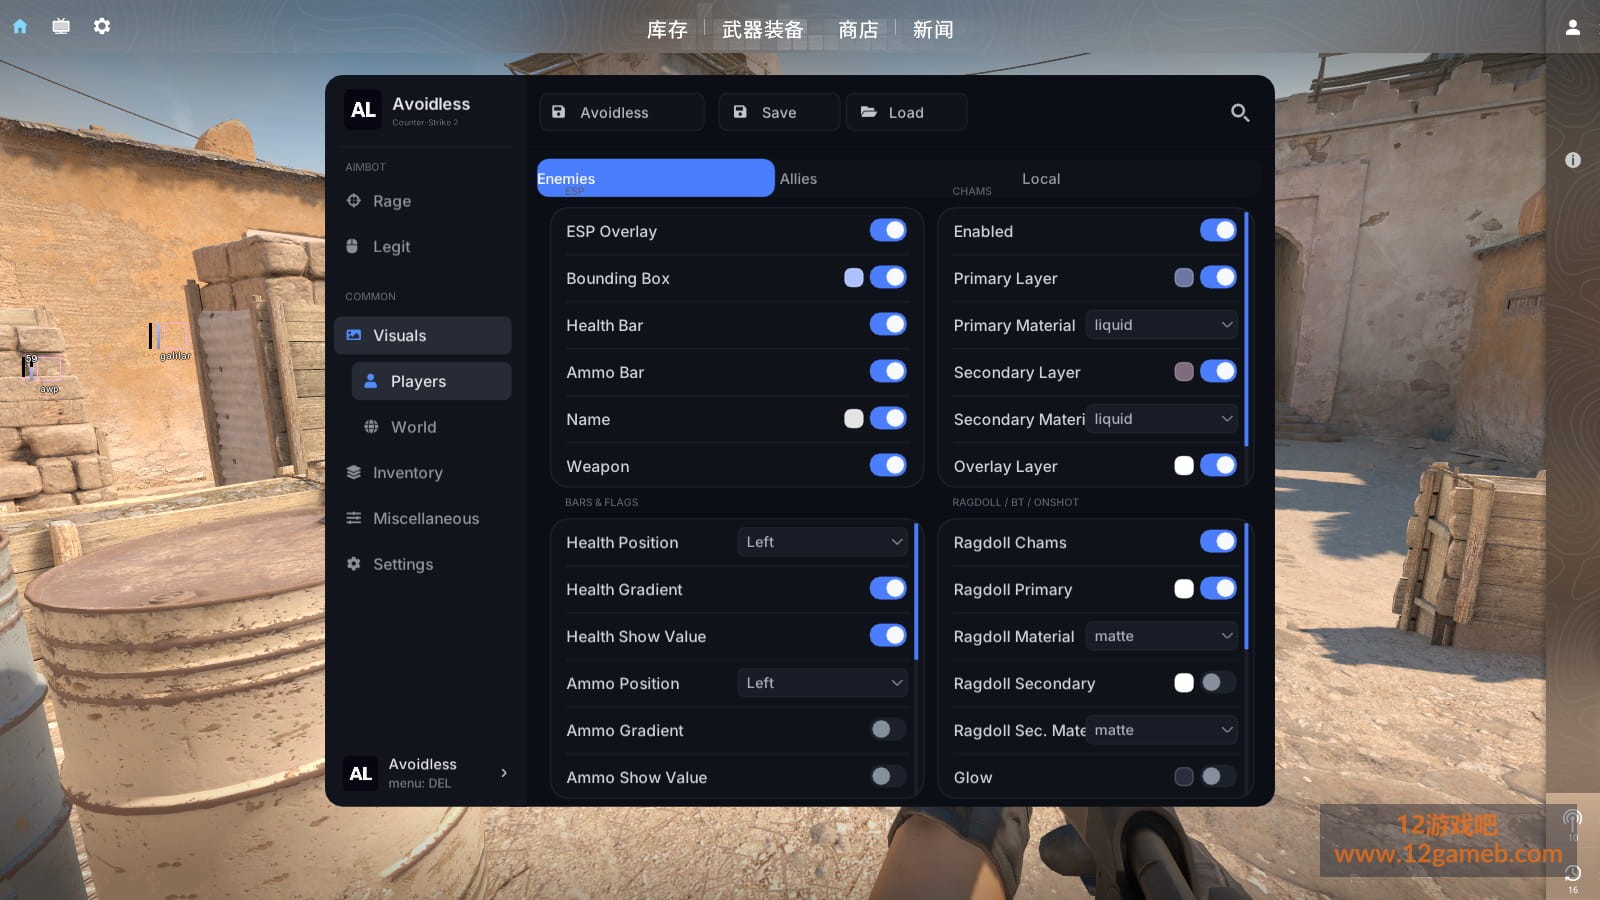Screen dimensions: 1600x900
Task: Click the AL logo next to Avoidless
Action: pyautogui.click(x=363, y=110)
